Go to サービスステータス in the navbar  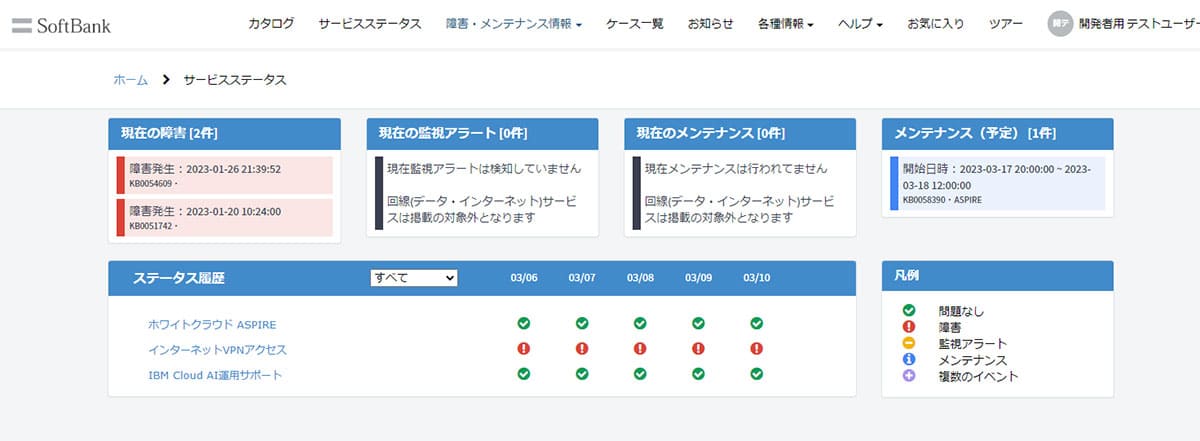coord(370,24)
